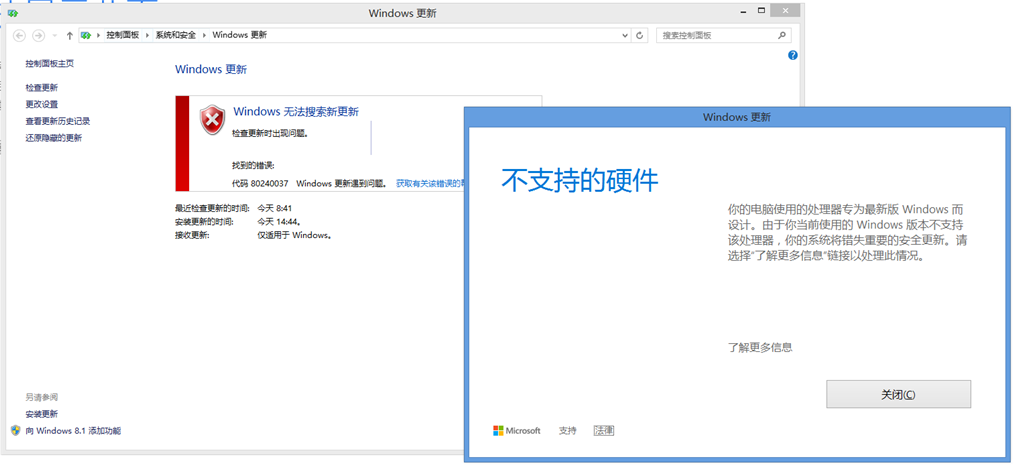
Task: Open 更改设置 in the sidebar
Action: tap(42, 105)
